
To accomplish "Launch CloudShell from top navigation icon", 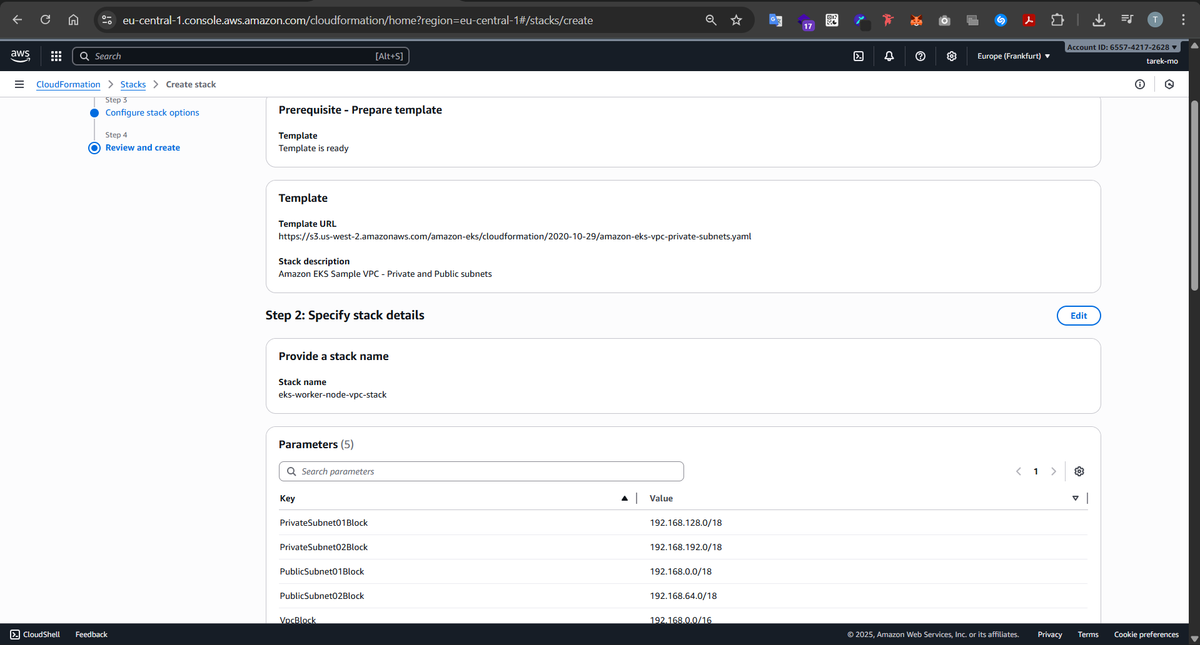I will pyautogui.click(x=858, y=56).
